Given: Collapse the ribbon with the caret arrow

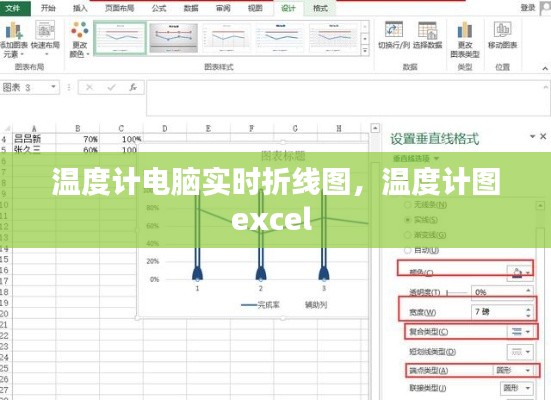Looking at the screenshot, I should coord(545,69).
